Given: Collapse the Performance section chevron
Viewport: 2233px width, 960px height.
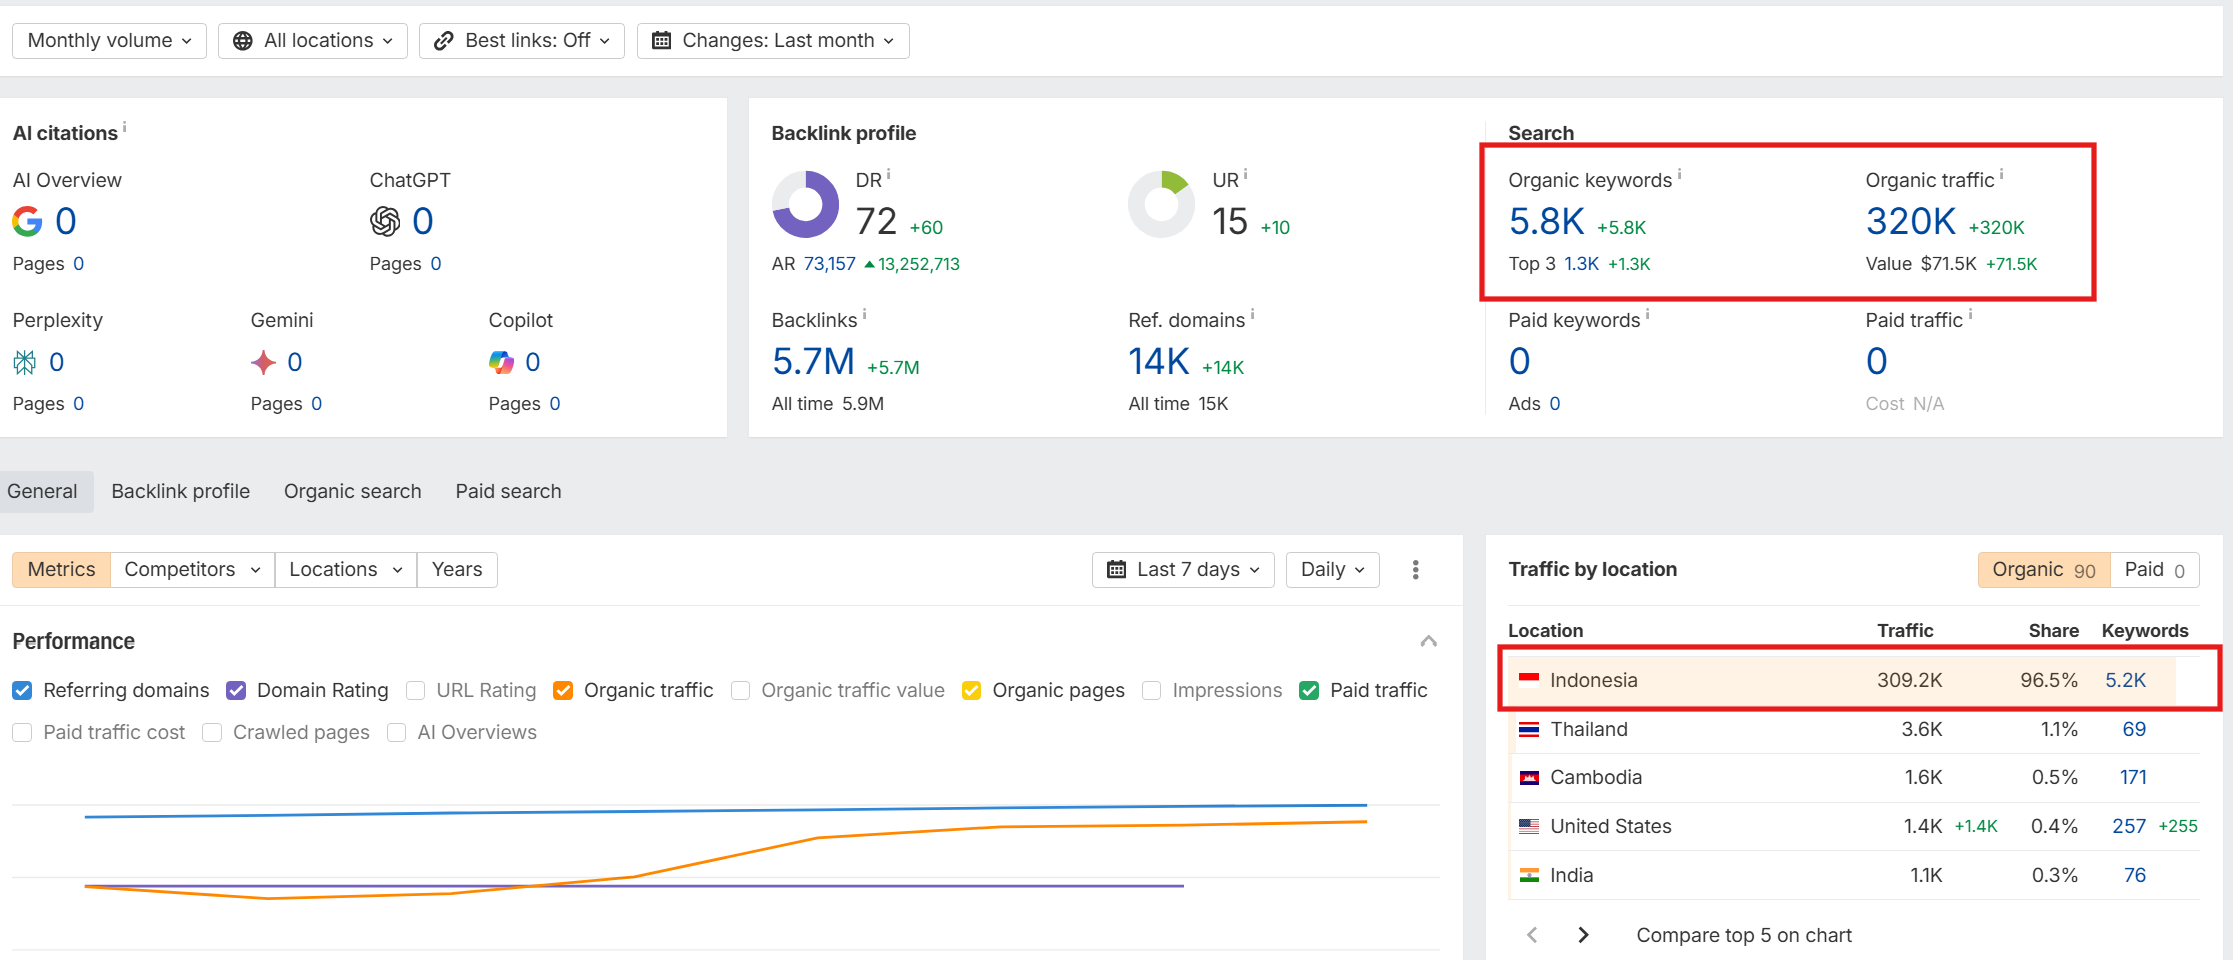Looking at the screenshot, I should 1428,641.
